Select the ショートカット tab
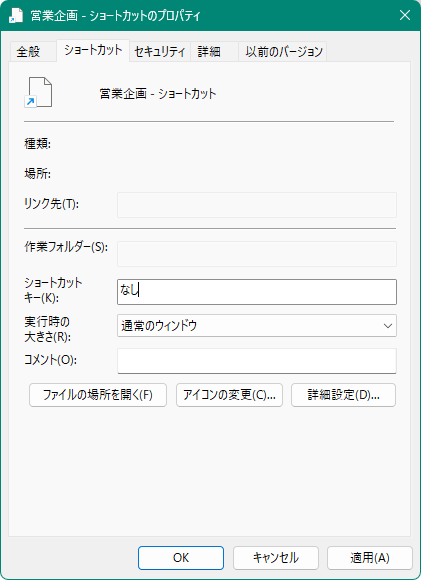 [x=93, y=50]
